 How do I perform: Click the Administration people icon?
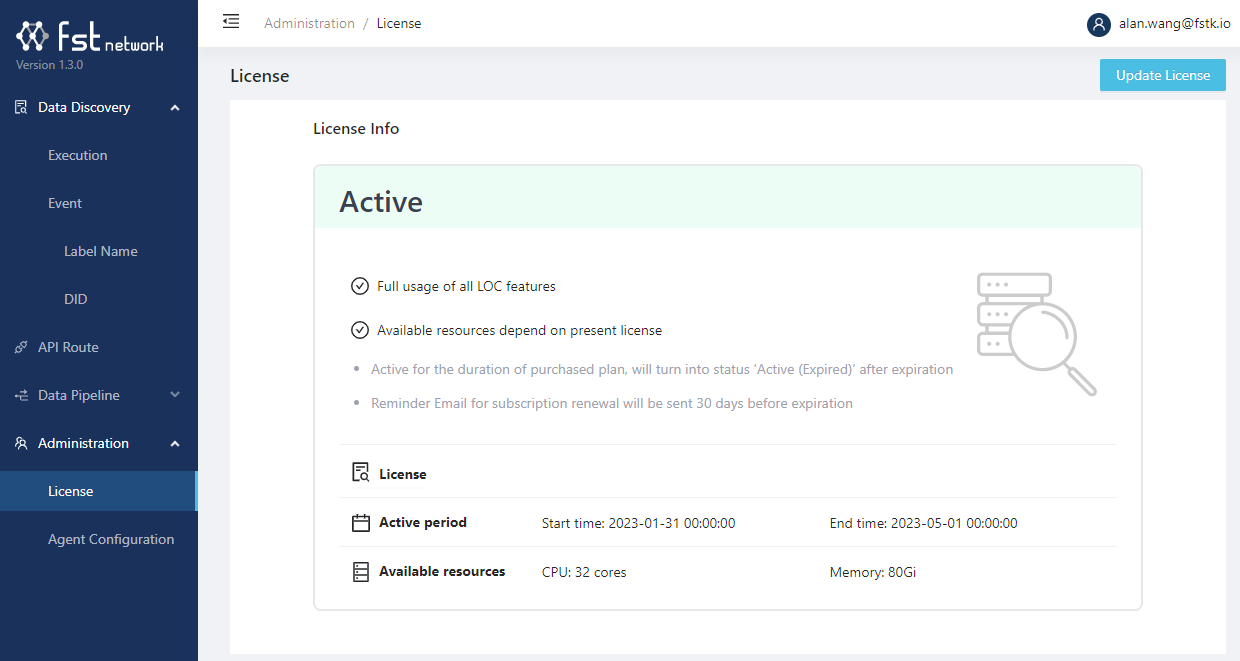click(x=21, y=443)
